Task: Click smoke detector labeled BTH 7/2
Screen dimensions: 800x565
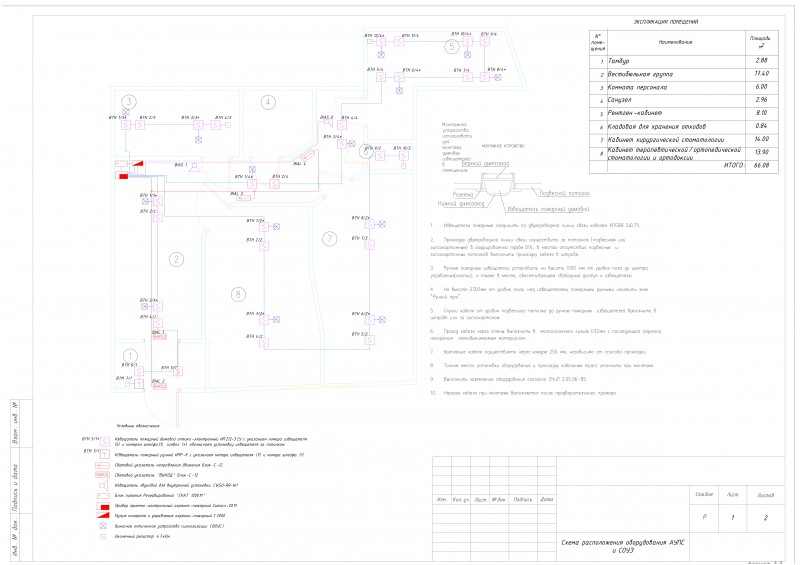Action: pyautogui.click(x=370, y=245)
